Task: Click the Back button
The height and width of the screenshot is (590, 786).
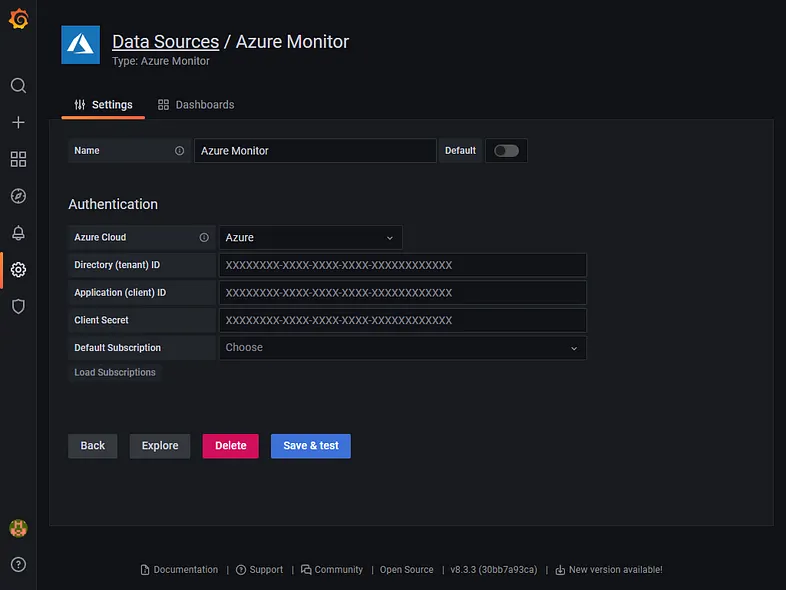Action: [93, 446]
